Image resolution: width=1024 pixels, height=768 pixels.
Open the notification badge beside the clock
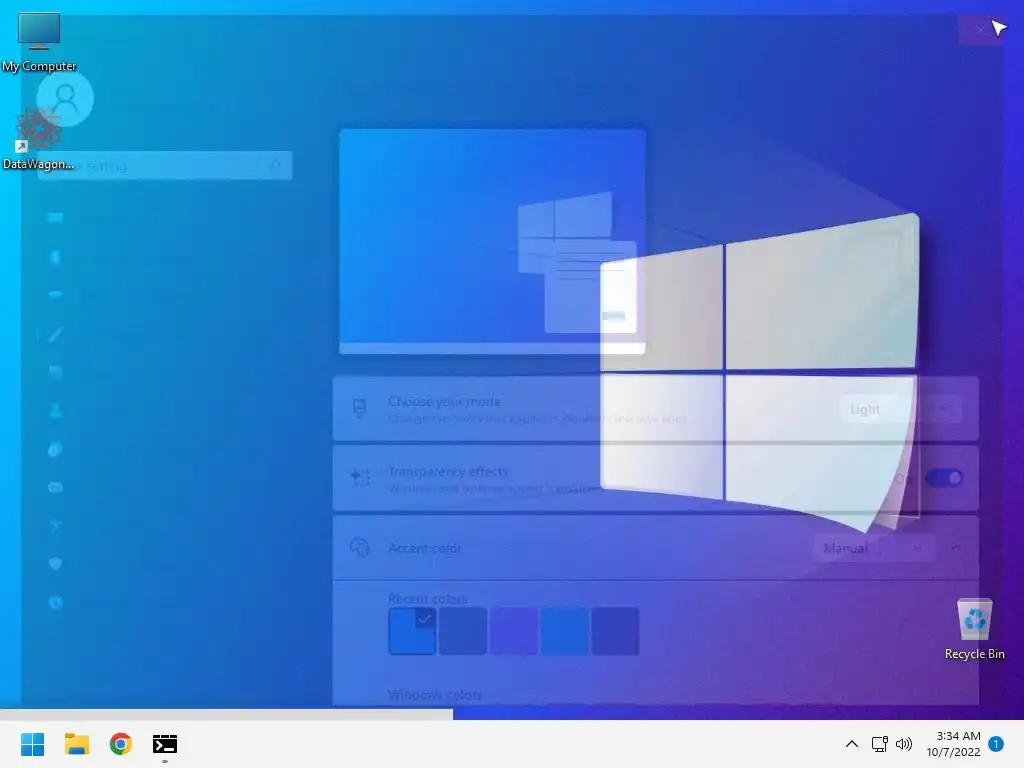(996, 744)
